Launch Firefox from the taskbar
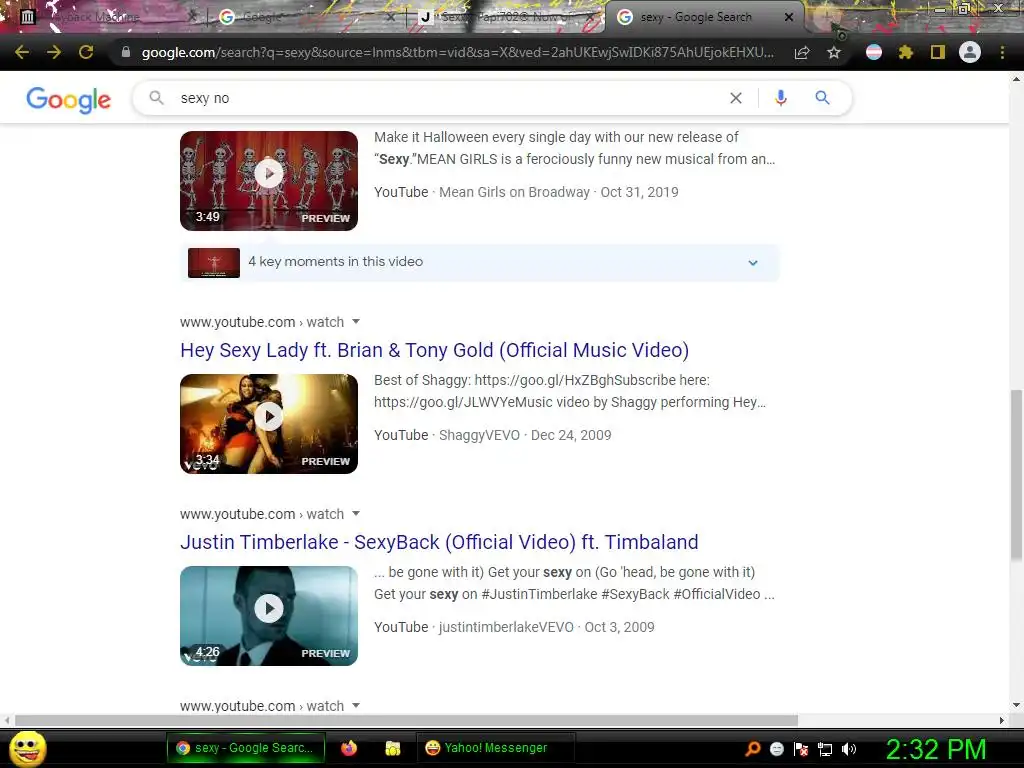The width and height of the screenshot is (1024, 768). pos(349,748)
